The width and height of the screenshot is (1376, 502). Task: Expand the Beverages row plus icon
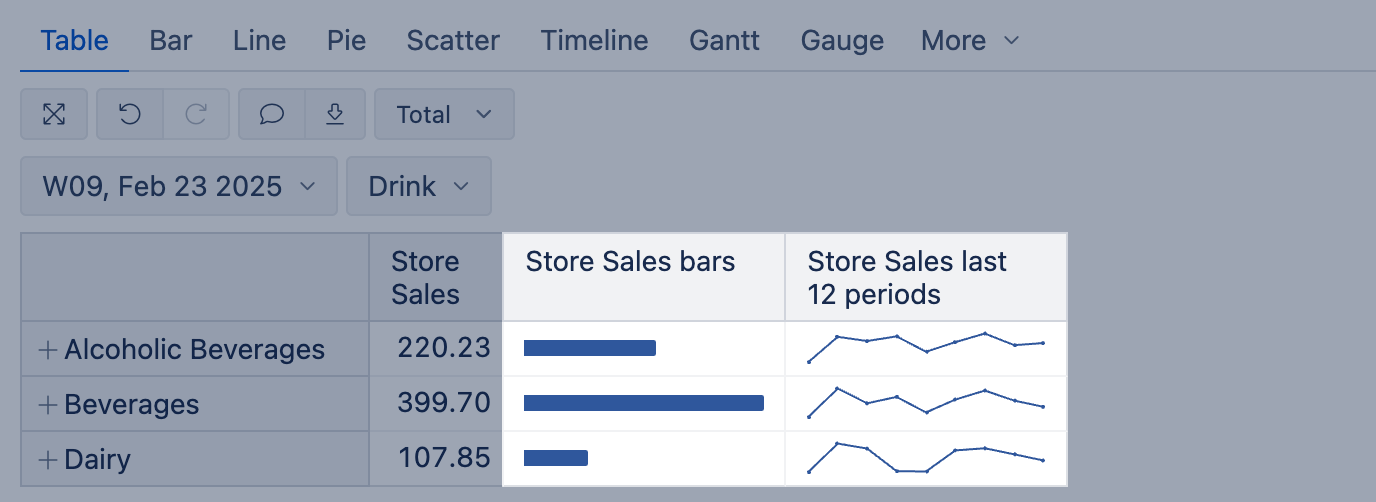47,405
